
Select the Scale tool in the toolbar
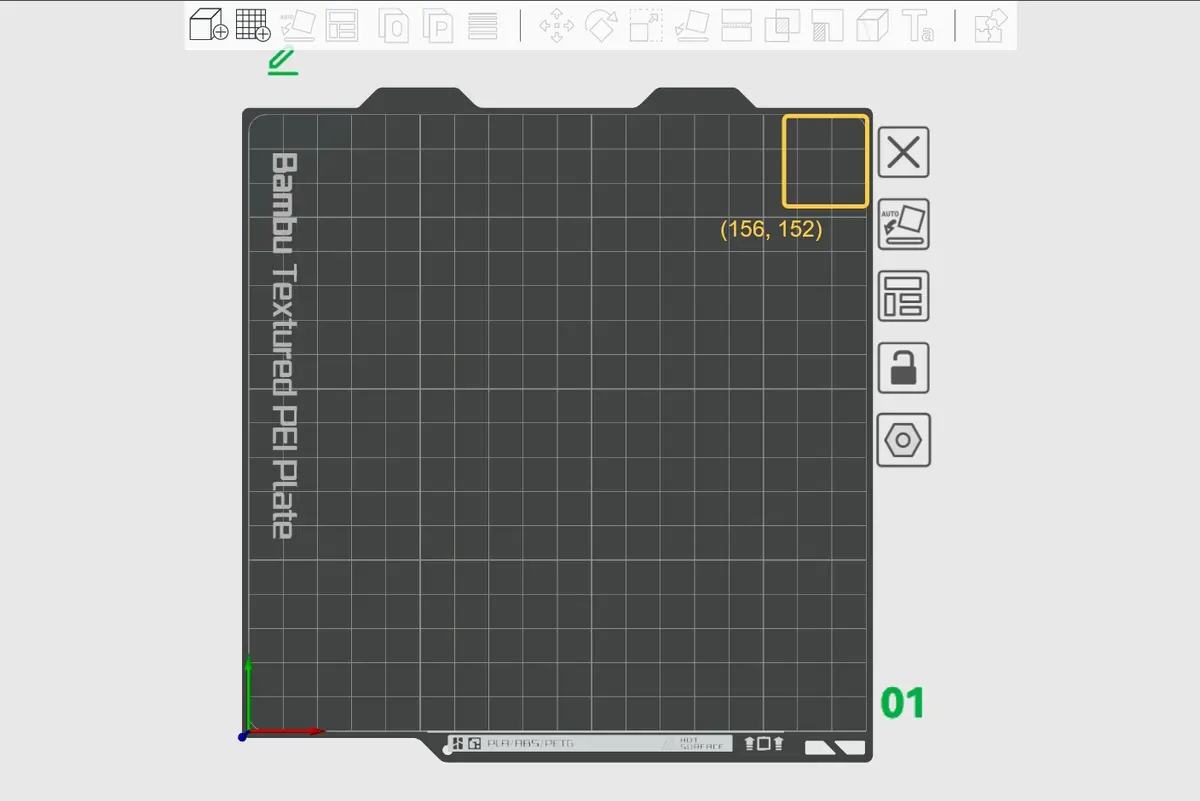tap(646, 26)
